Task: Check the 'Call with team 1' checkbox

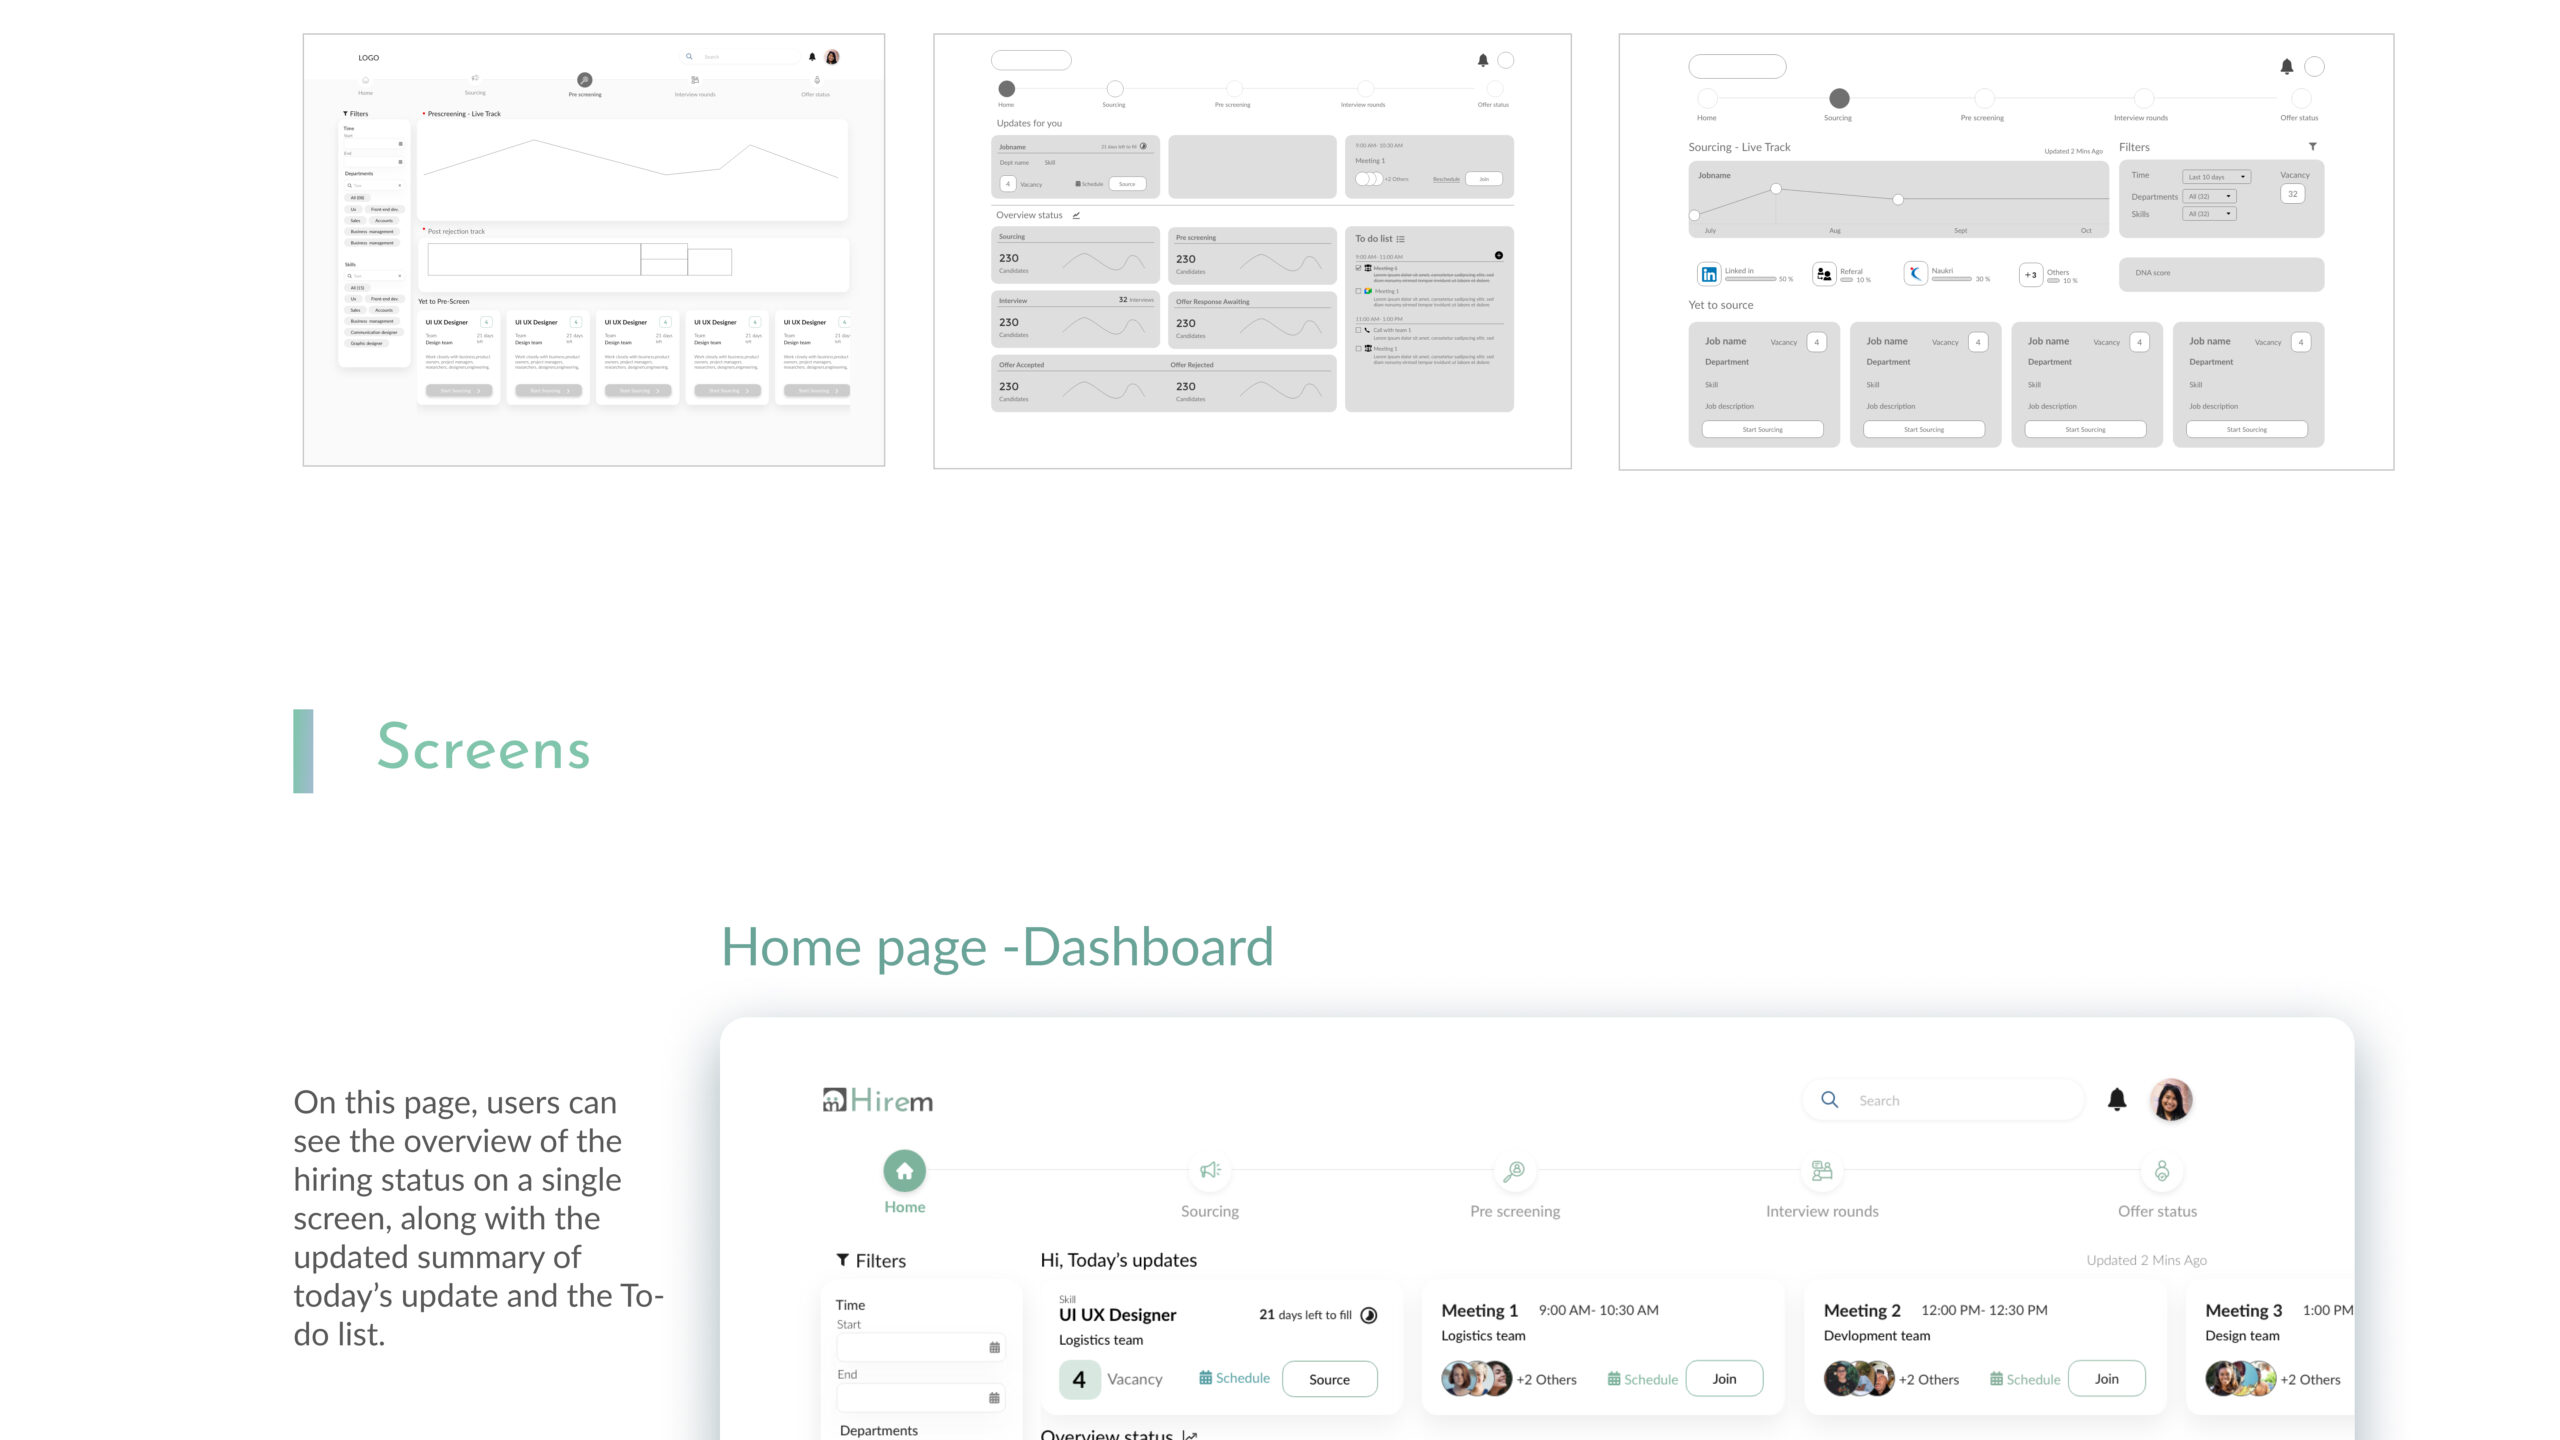Action: (1358, 330)
